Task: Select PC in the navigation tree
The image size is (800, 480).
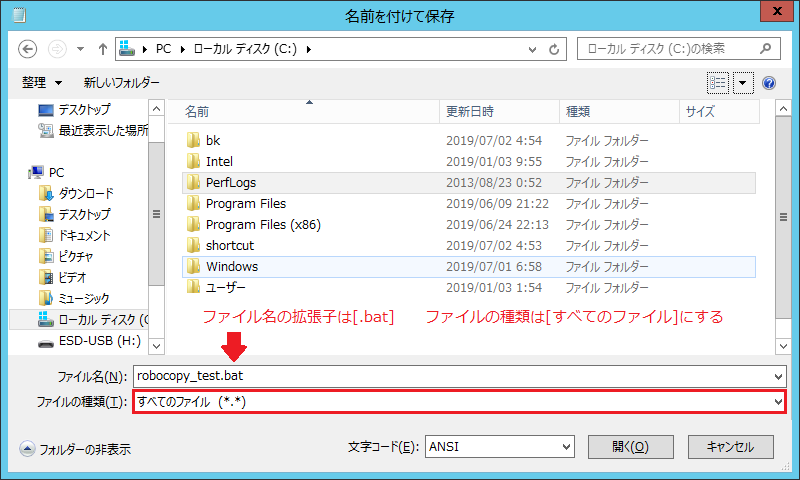Action: click(47, 172)
